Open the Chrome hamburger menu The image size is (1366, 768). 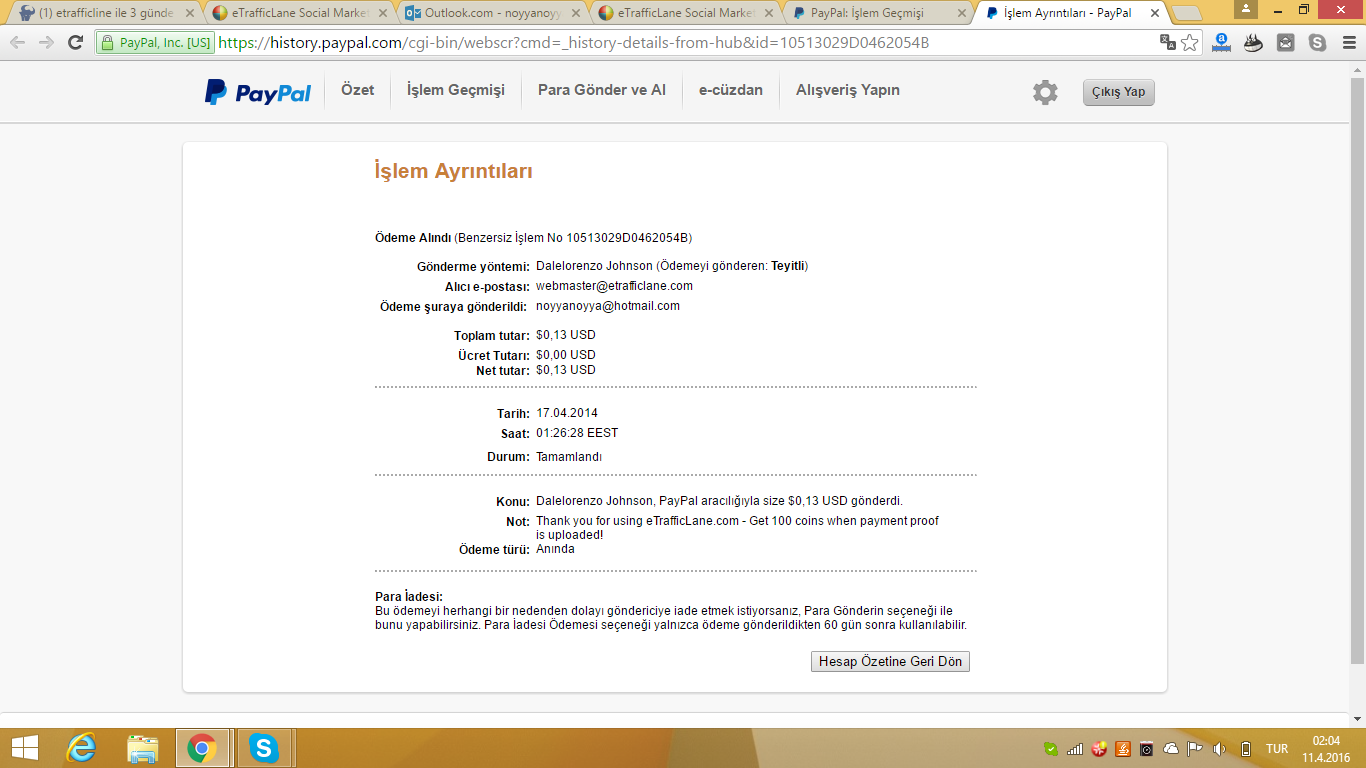[x=1347, y=43]
